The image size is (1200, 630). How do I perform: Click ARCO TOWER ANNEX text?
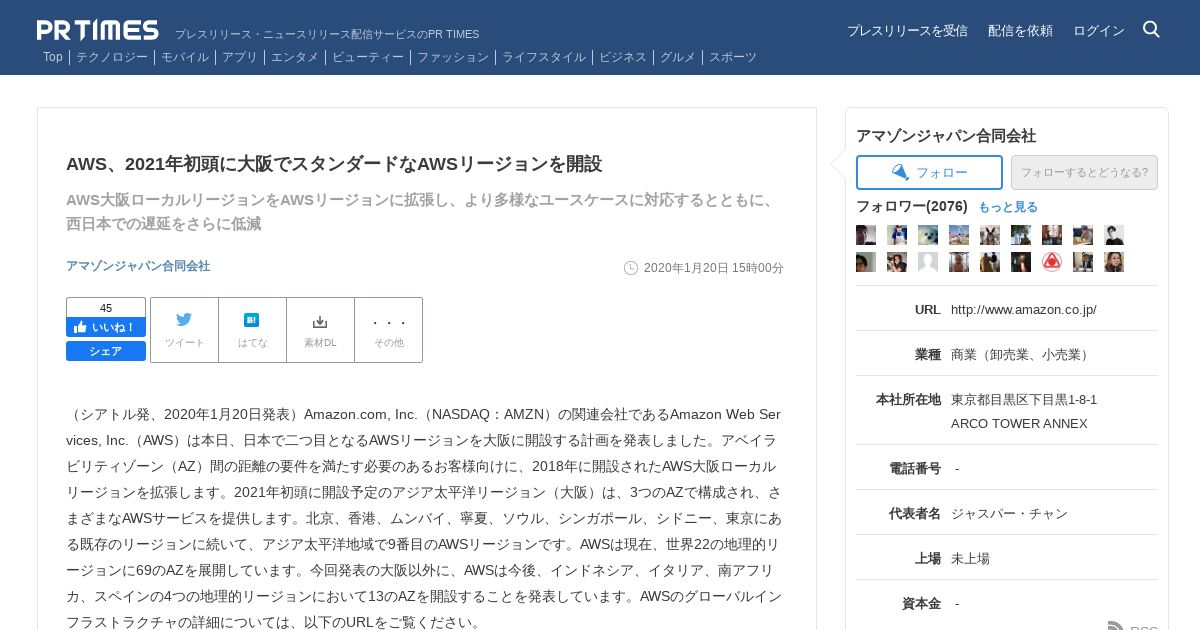(x=1019, y=424)
